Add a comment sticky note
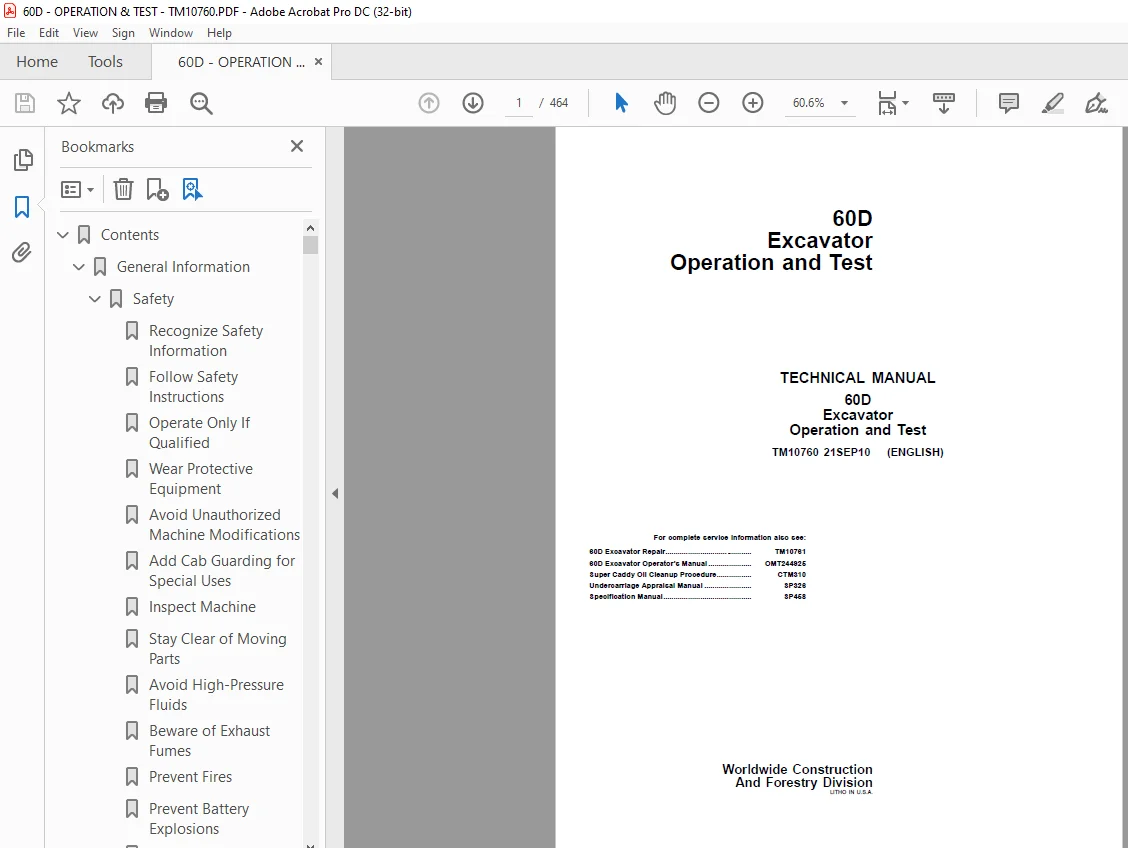The height and width of the screenshot is (848, 1128). coord(1009,103)
